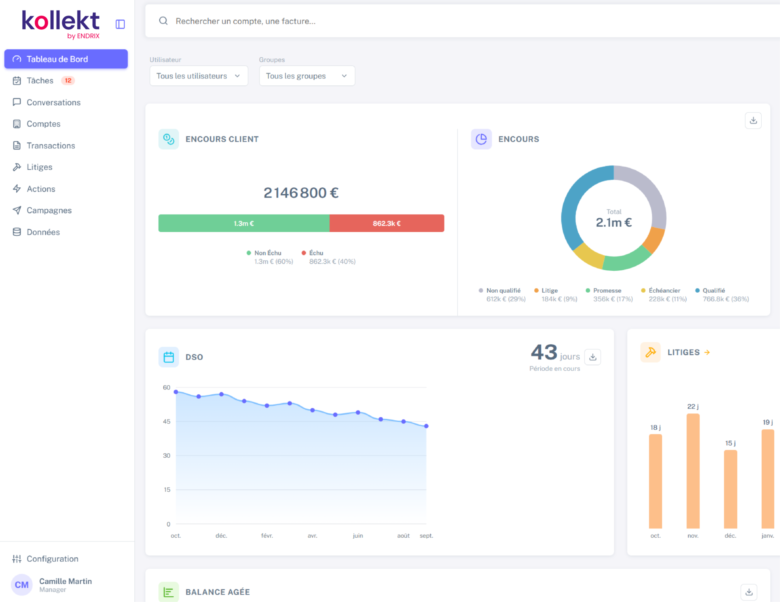
Task: Click the Litiges card gavel icon
Action: (650, 352)
